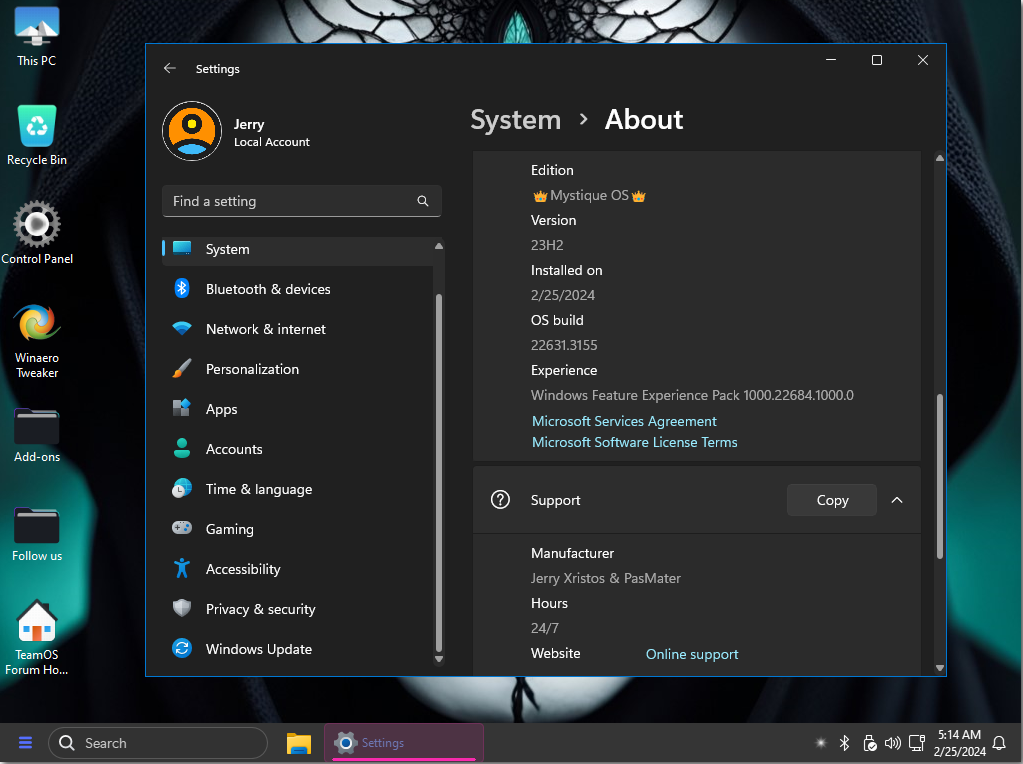1023x764 pixels.
Task: Click the Accessibility figure icon
Action: click(x=182, y=569)
